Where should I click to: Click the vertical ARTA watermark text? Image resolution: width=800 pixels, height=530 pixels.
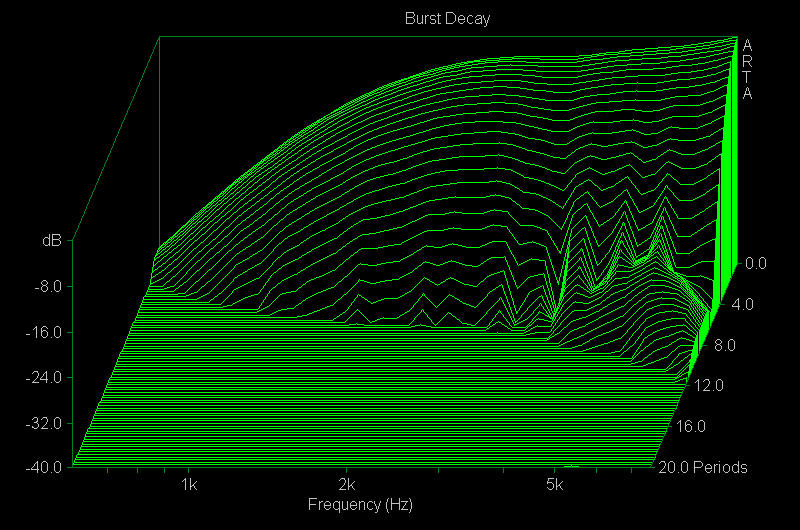click(747, 69)
